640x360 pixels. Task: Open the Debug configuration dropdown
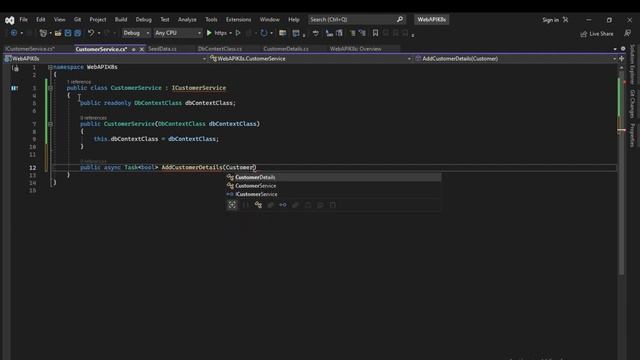(136, 33)
